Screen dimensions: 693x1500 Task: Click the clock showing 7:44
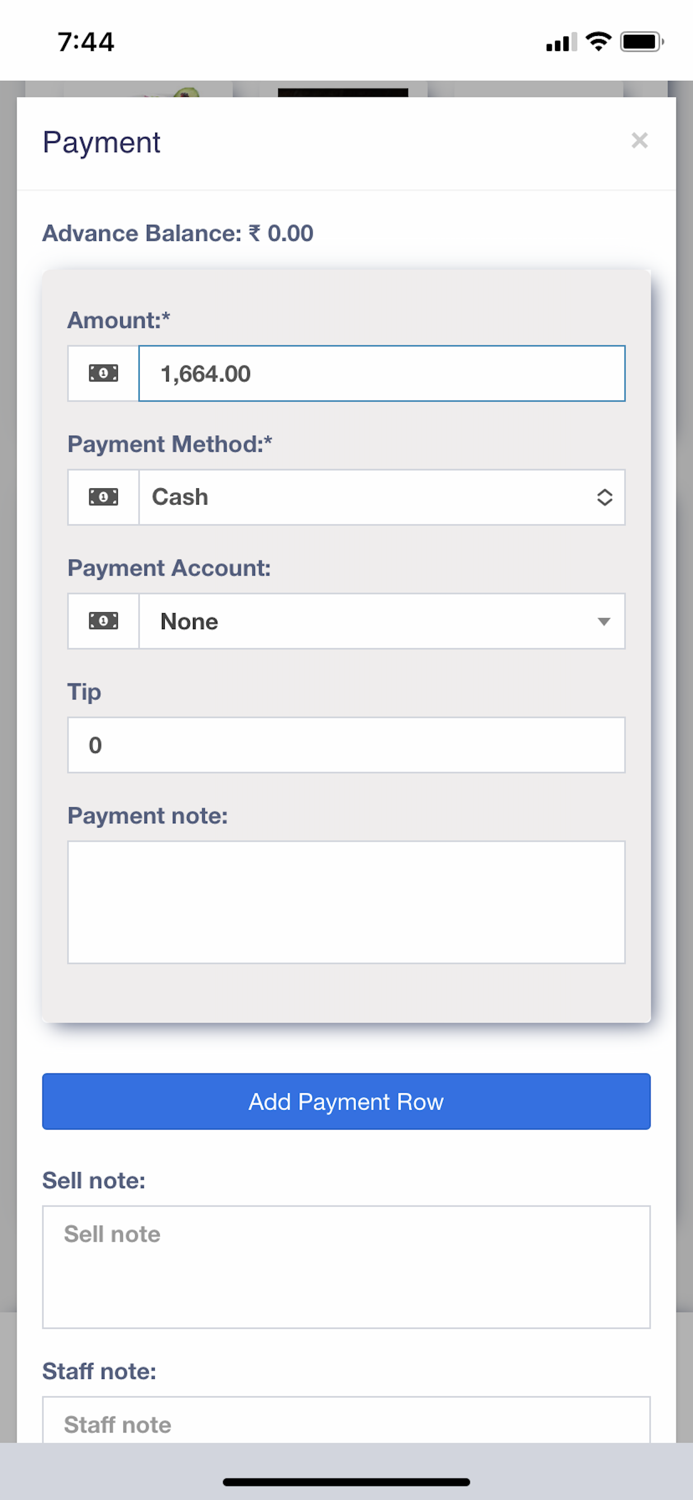86,42
